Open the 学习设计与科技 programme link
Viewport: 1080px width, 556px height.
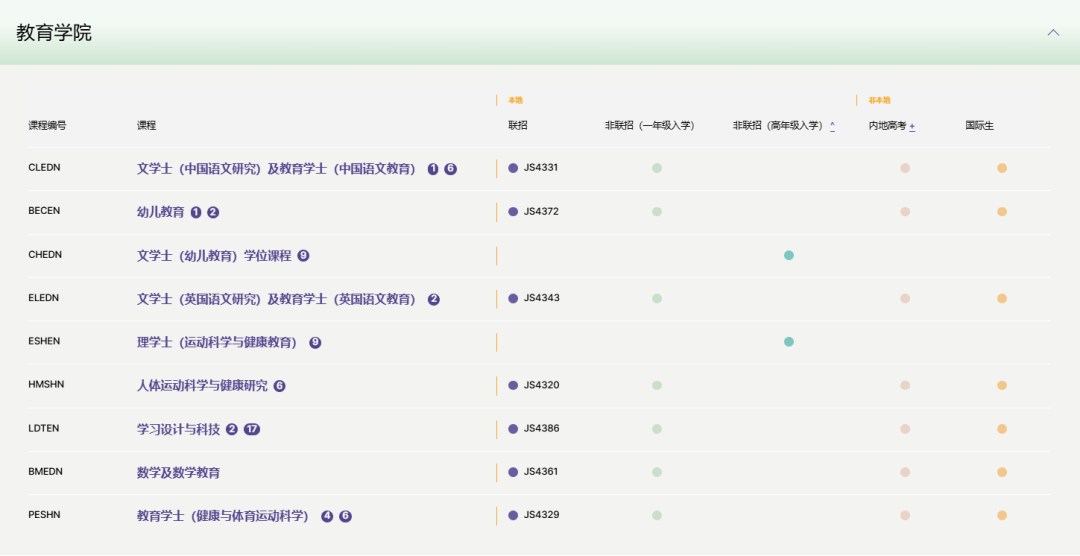click(178, 429)
